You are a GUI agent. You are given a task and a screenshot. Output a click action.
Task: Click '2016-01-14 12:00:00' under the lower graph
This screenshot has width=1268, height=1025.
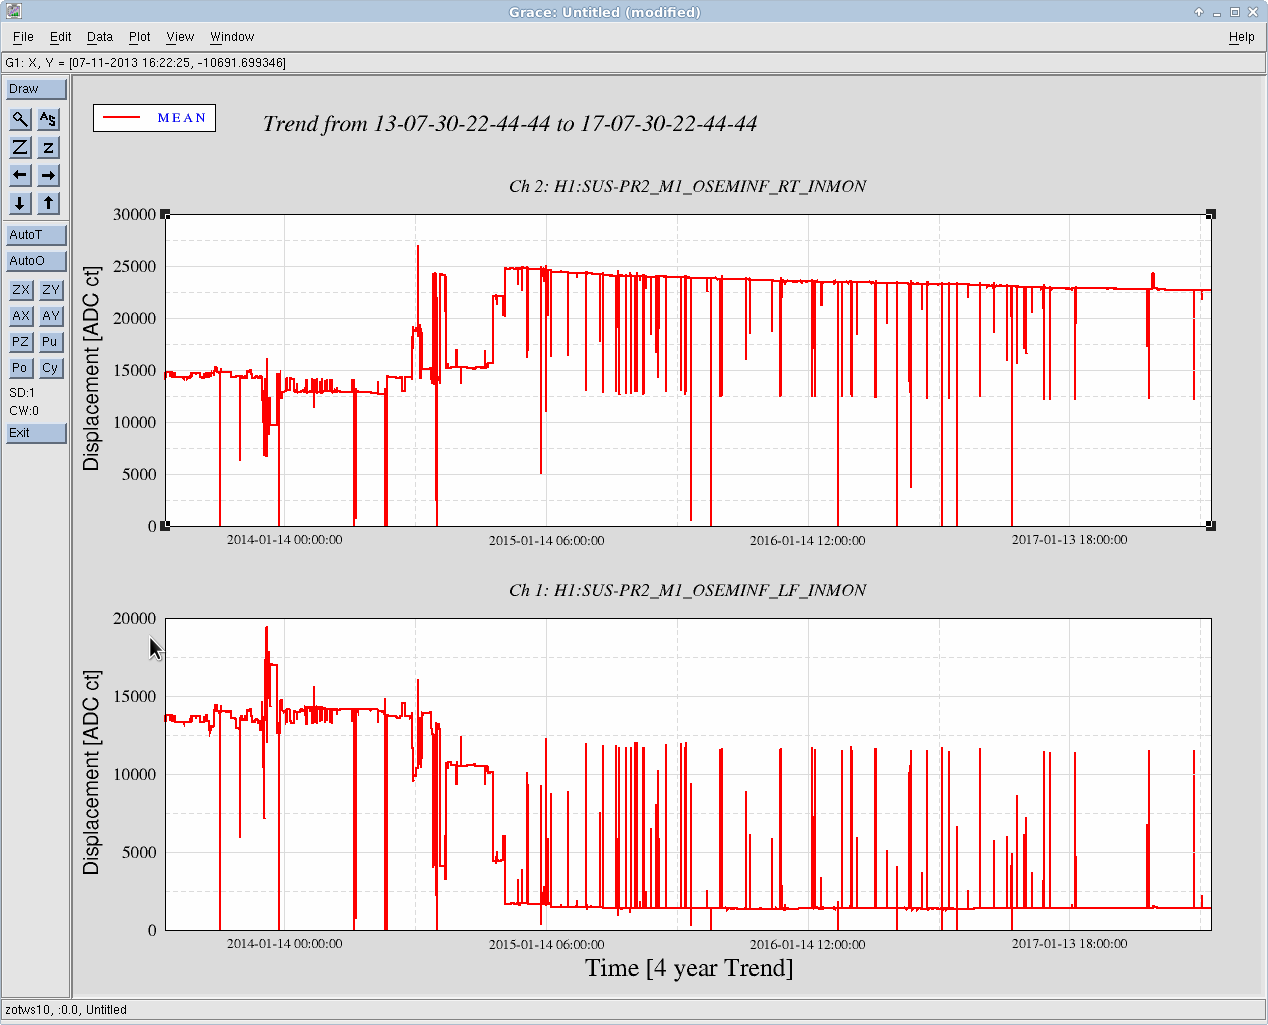[x=808, y=945]
